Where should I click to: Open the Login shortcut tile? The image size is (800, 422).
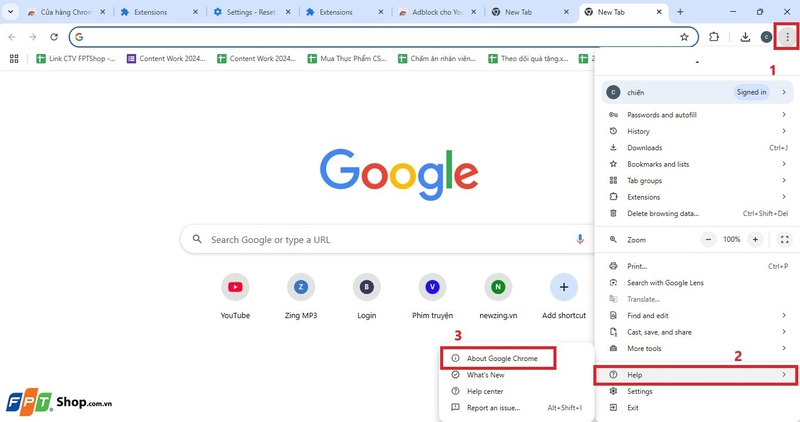pos(366,296)
